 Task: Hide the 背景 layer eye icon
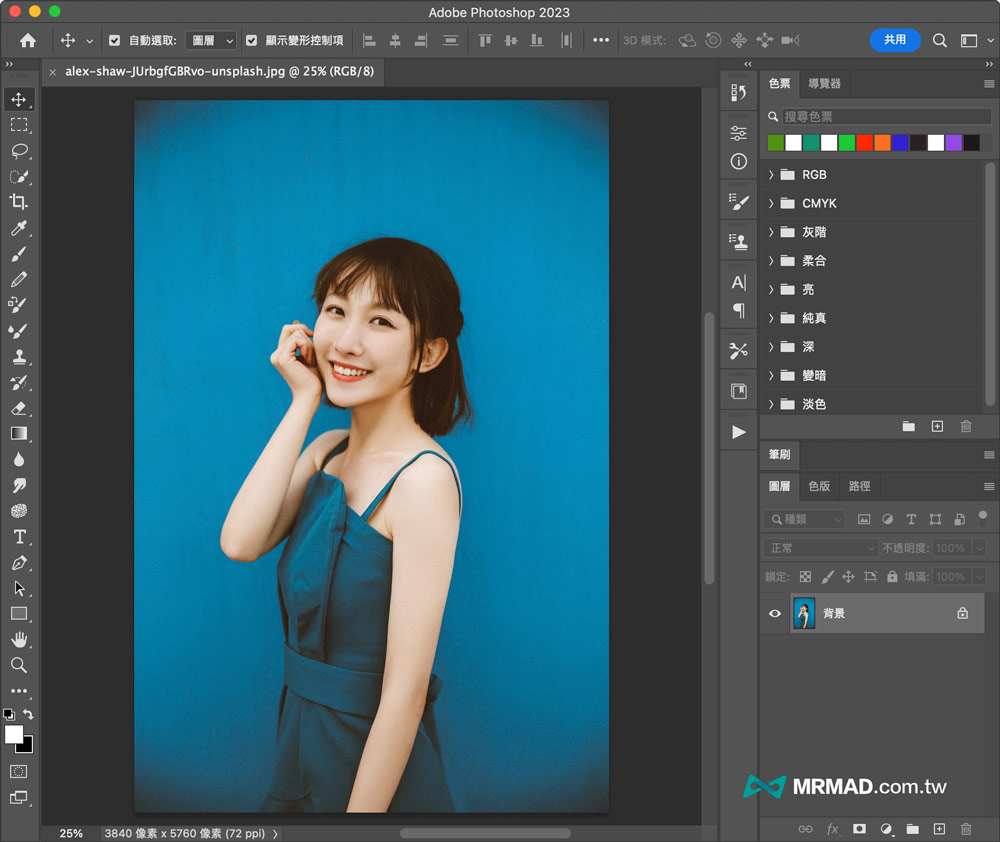pos(775,613)
